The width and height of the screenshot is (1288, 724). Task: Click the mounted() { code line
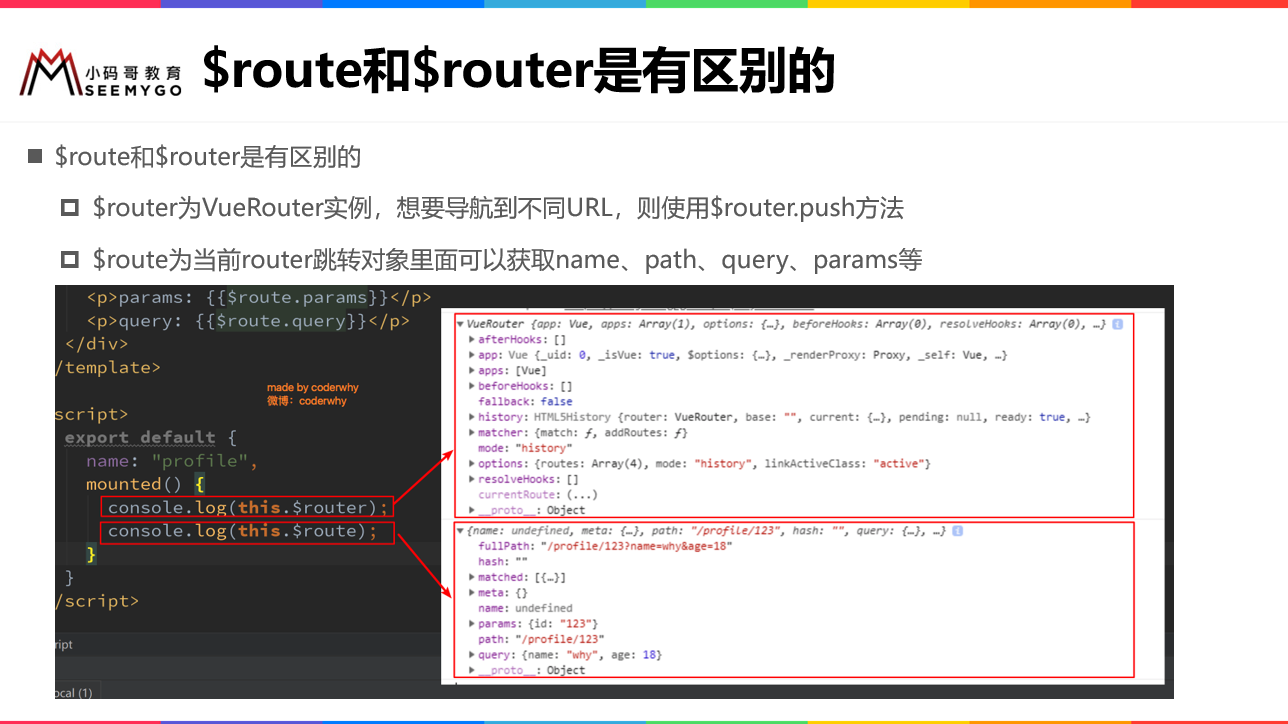[x=145, y=484]
